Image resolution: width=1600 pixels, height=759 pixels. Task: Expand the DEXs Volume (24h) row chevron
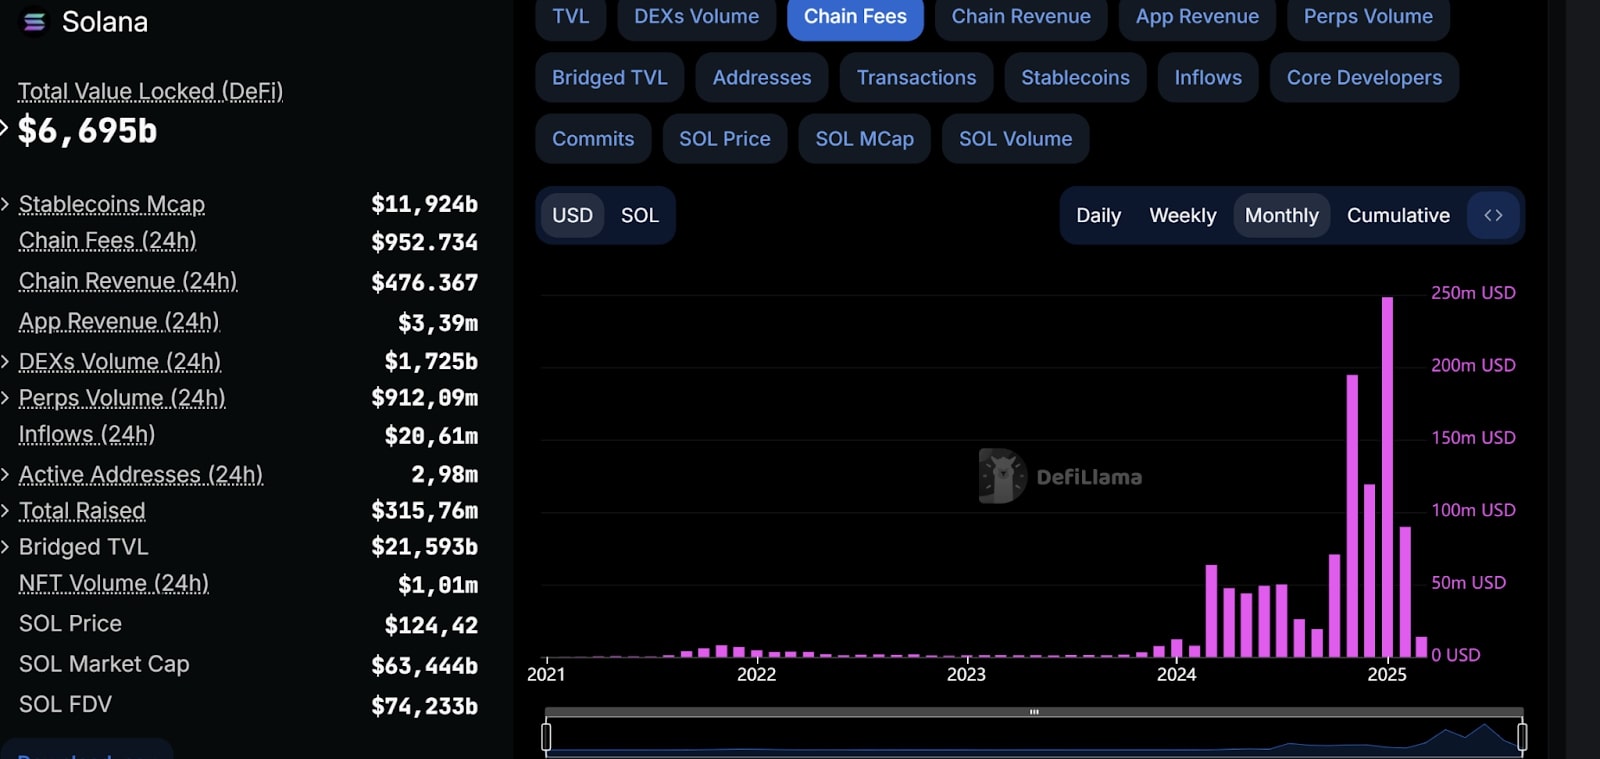5,361
